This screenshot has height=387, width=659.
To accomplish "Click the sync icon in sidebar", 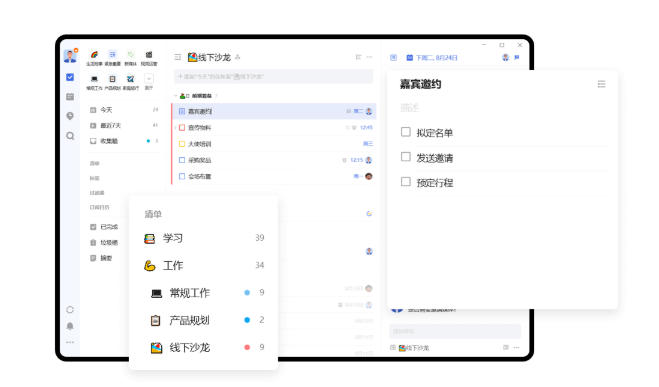I will 70,310.
